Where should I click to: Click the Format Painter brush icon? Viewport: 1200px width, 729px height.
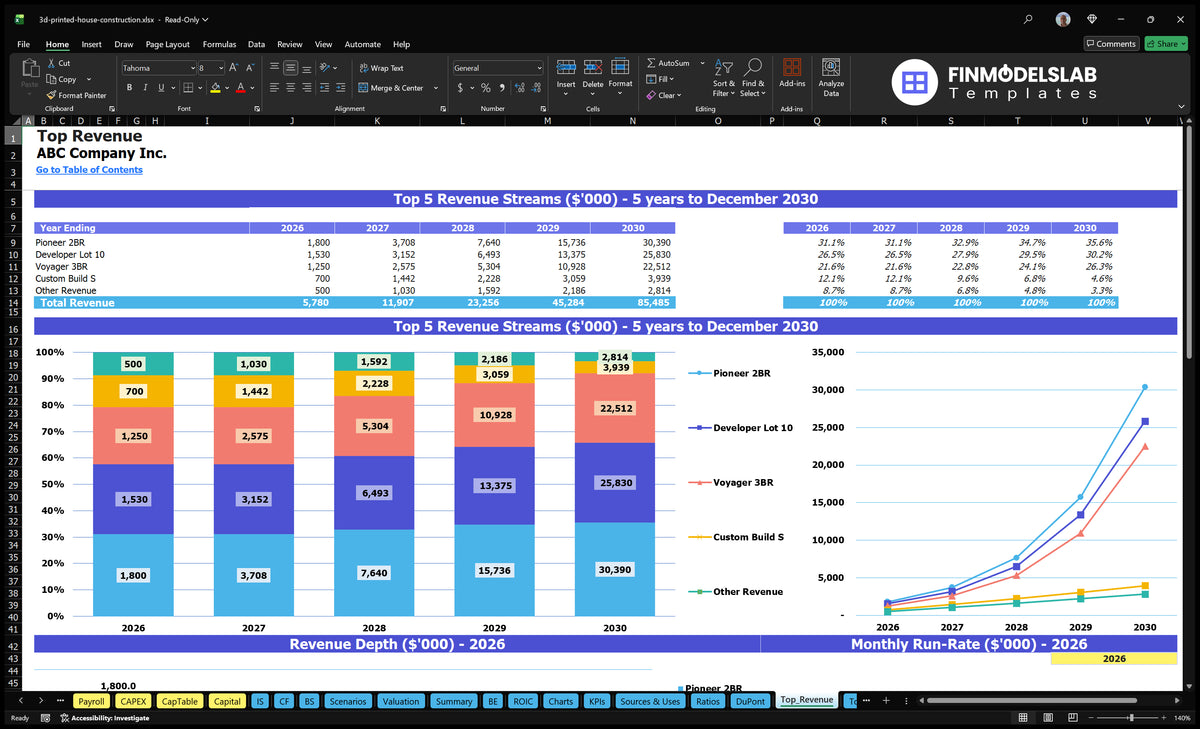click(x=51, y=95)
